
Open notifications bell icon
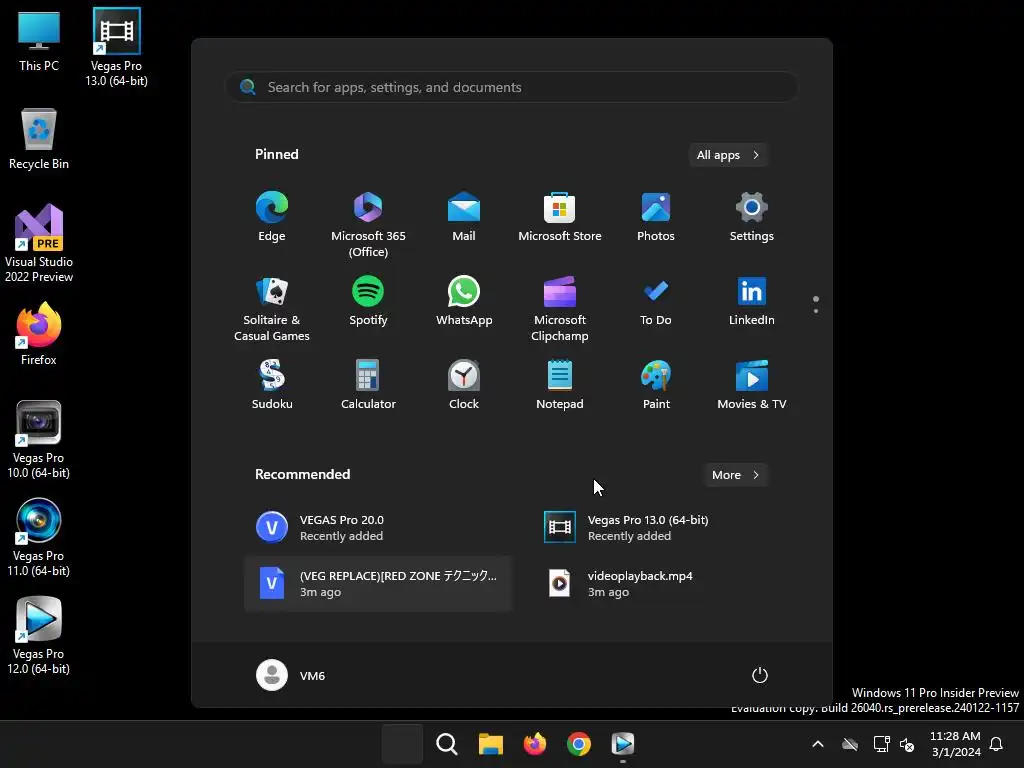997,744
